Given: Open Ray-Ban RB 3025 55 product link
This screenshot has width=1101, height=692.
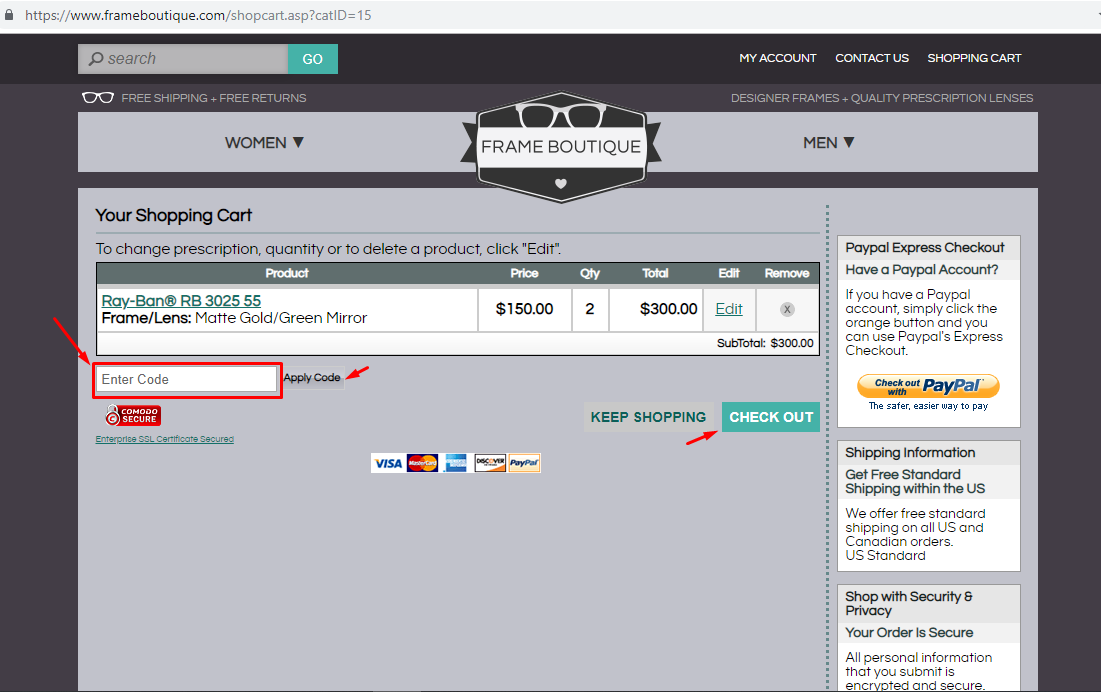Looking at the screenshot, I should coord(181,300).
